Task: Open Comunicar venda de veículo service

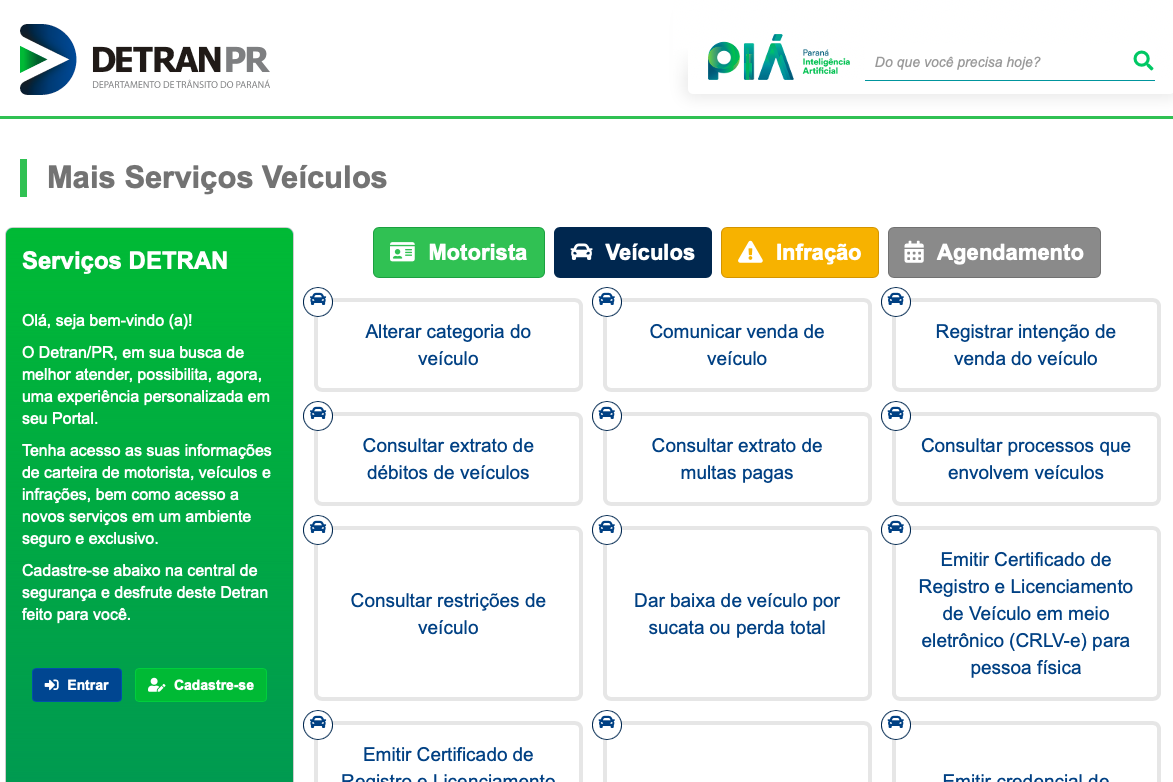Action: [x=737, y=345]
